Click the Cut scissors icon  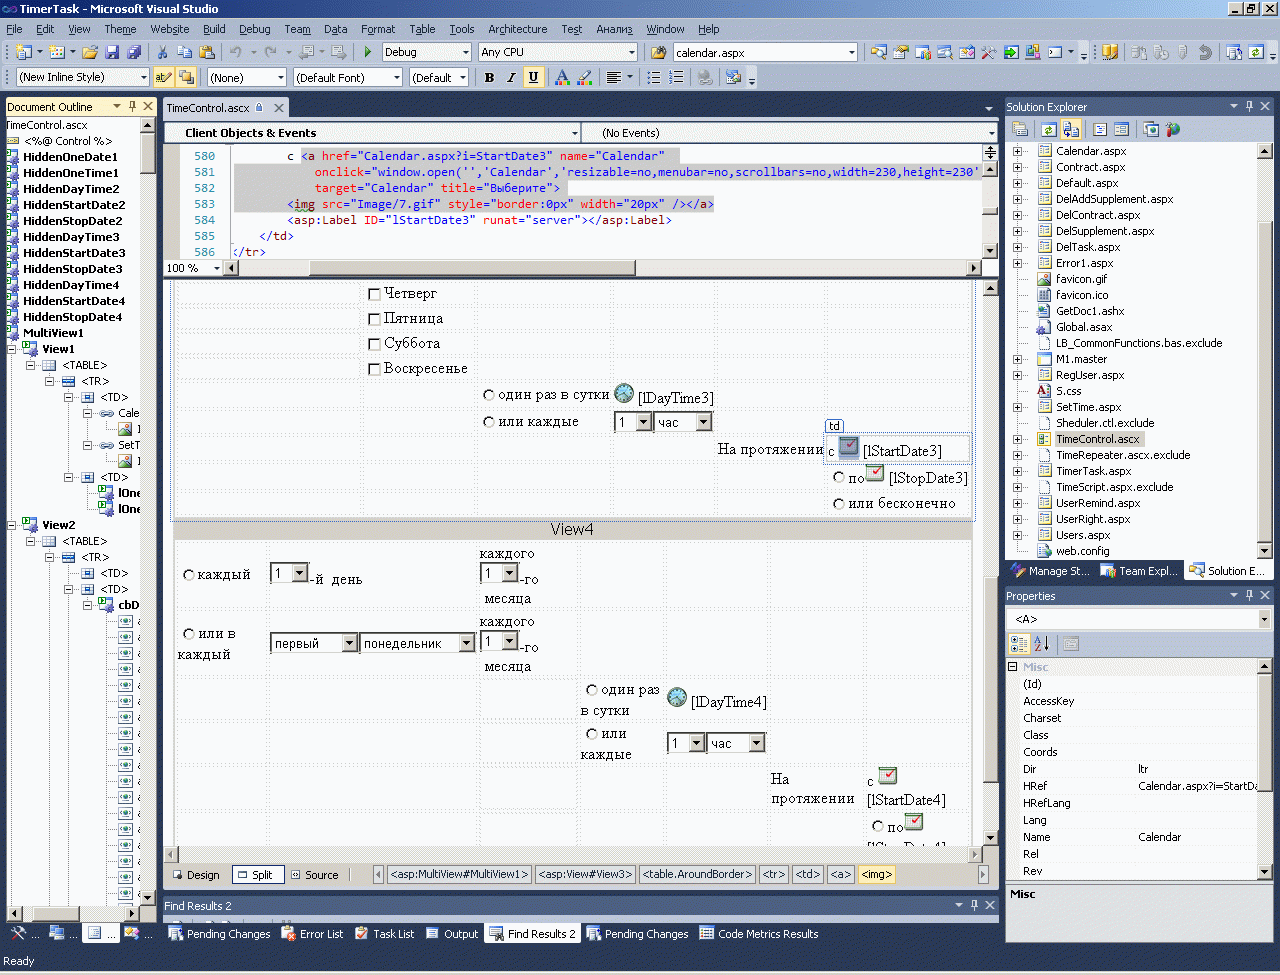(x=163, y=52)
